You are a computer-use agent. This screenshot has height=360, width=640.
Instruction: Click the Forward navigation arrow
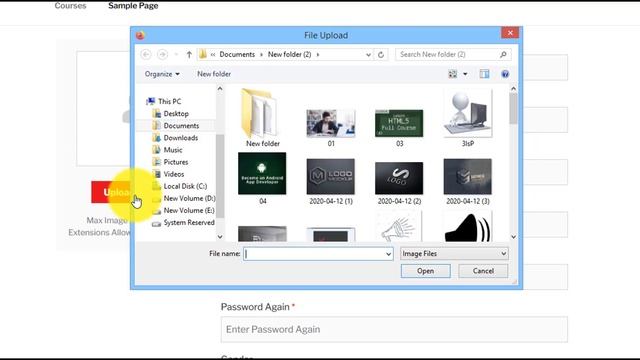[x=162, y=54]
